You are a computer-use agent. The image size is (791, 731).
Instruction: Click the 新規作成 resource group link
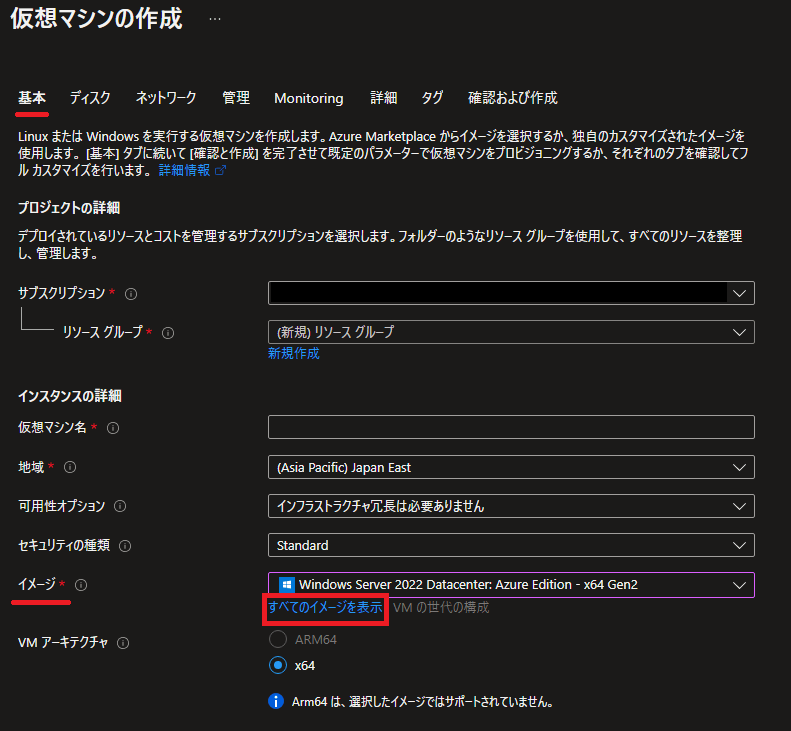point(294,353)
